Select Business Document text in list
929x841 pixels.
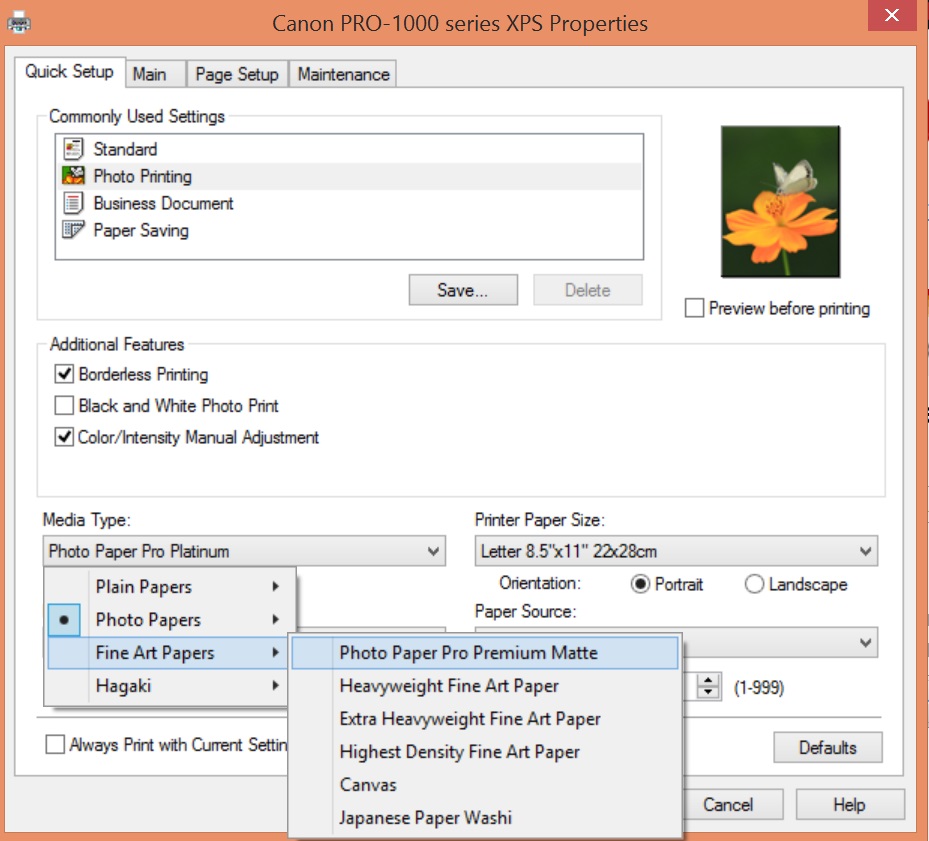(x=163, y=203)
